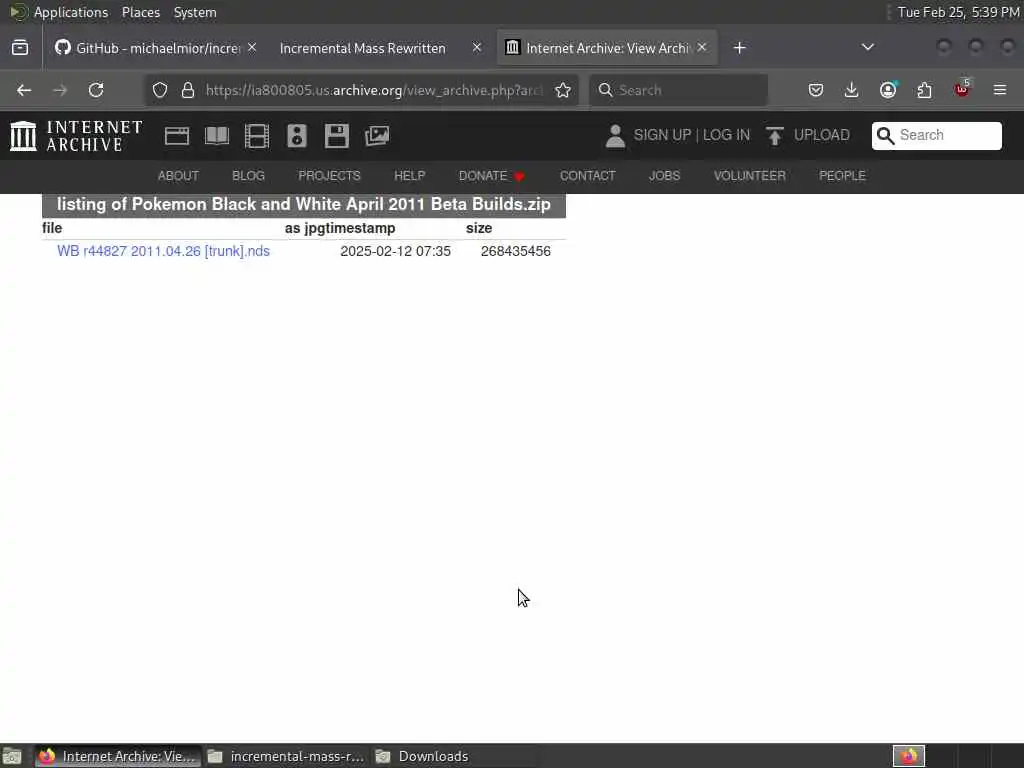
Task: Open the CONTACT nav link
Action: pyautogui.click(x=588, y=176)
